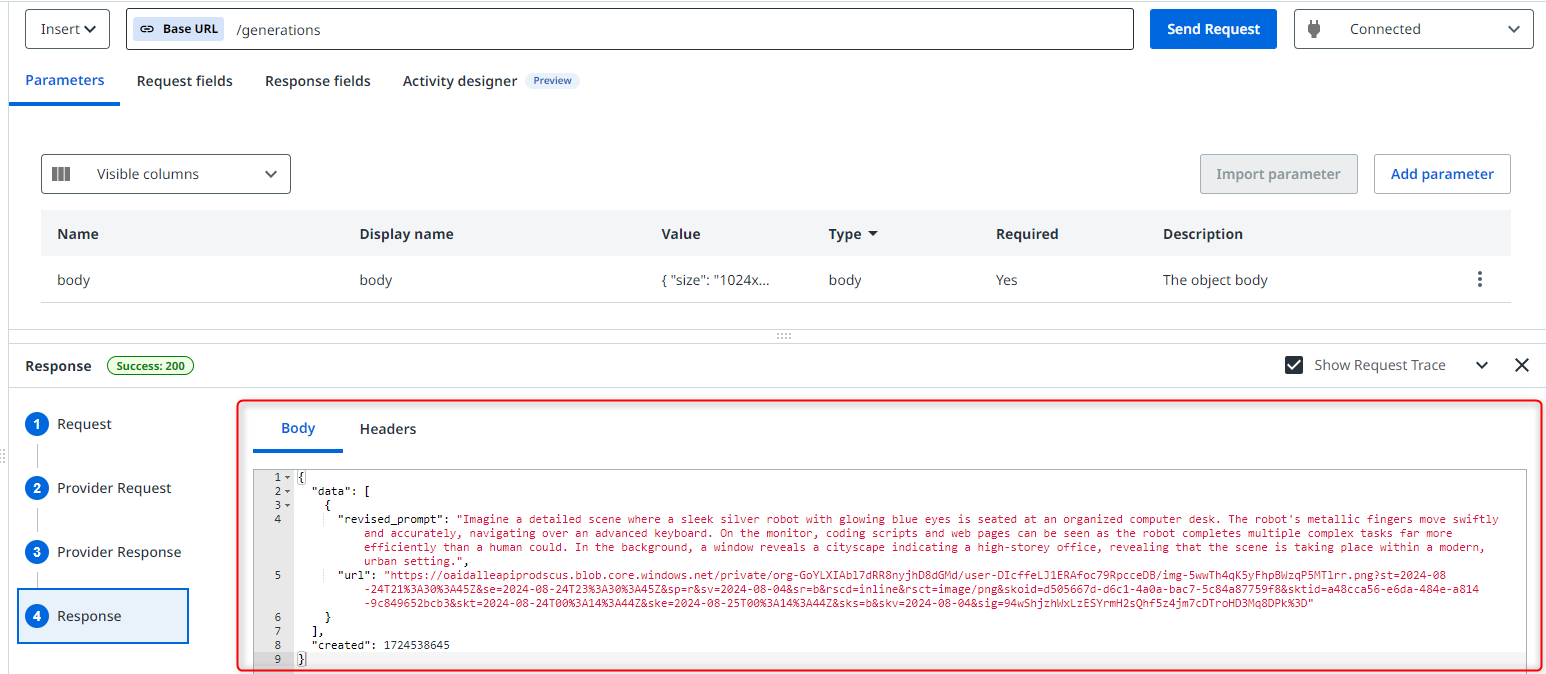The height and width of the screenshot is (674, 1546).
Task: Toggle the Show Request Trace checkbox
Action: pos(1294,365)
